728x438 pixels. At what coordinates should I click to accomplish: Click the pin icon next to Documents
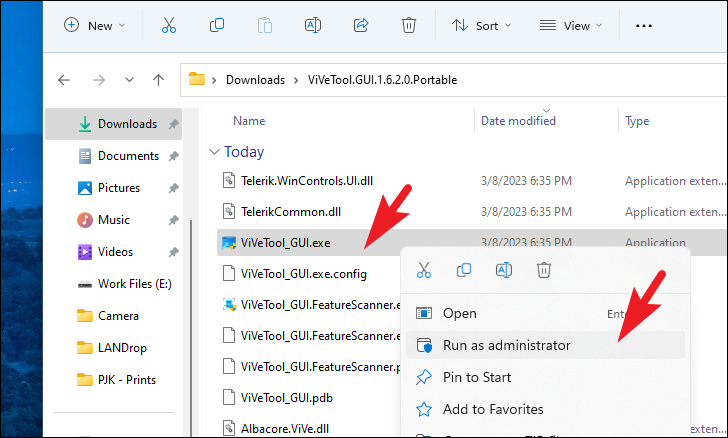(x=173, y=156)
